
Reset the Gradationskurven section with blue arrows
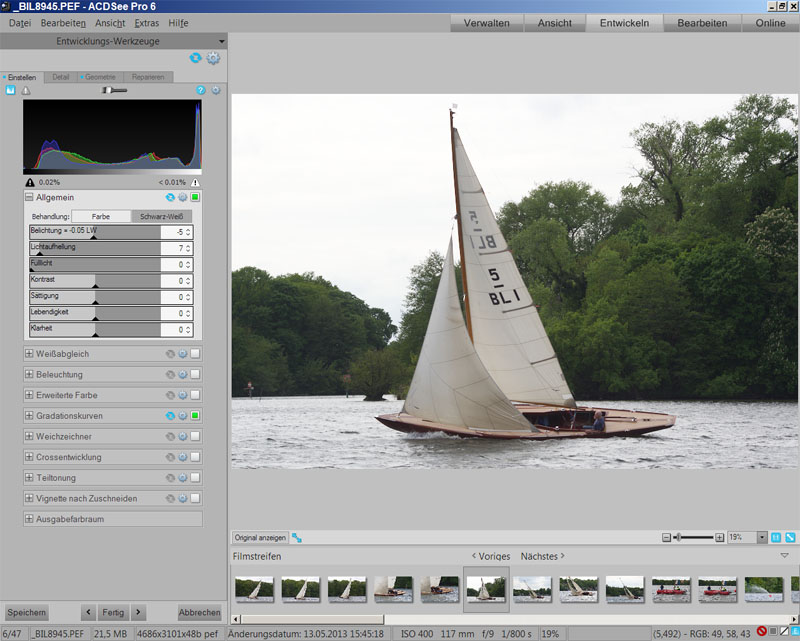170,416
